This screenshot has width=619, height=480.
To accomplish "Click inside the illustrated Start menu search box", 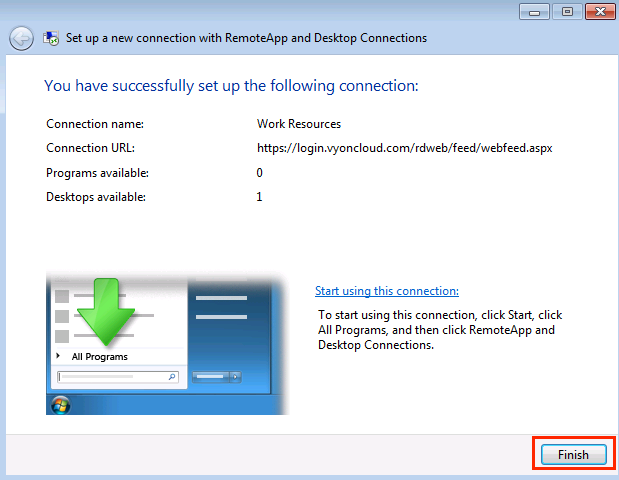I will point(110,377).
